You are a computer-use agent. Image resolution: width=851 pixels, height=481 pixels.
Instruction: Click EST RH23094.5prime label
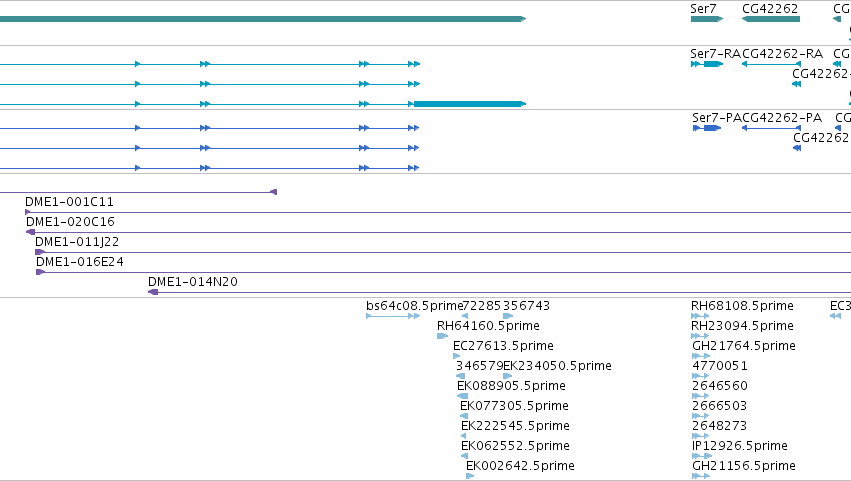742,326
